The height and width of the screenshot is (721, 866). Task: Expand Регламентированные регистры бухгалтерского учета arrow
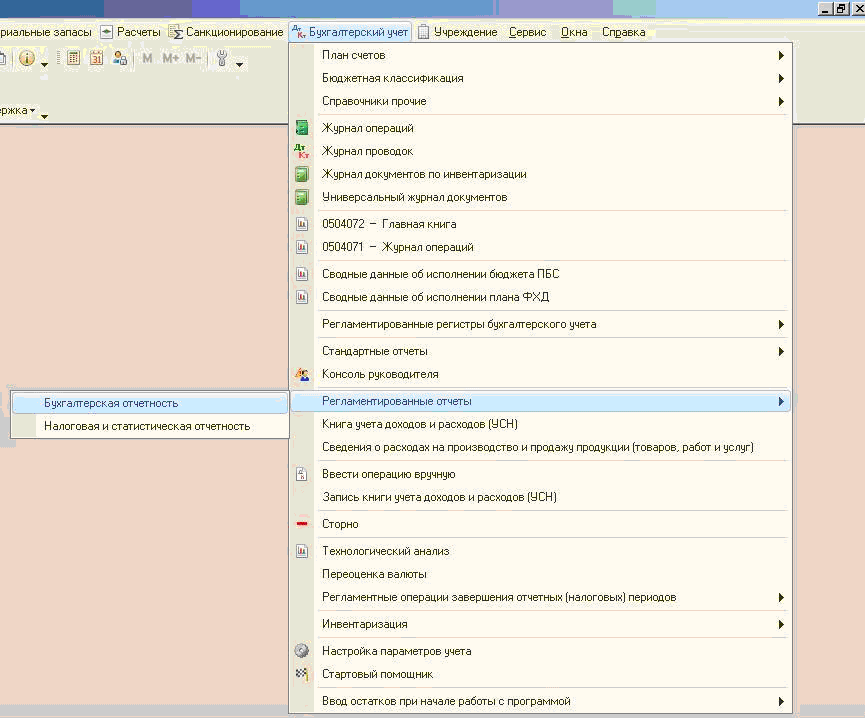click(781, 324)
